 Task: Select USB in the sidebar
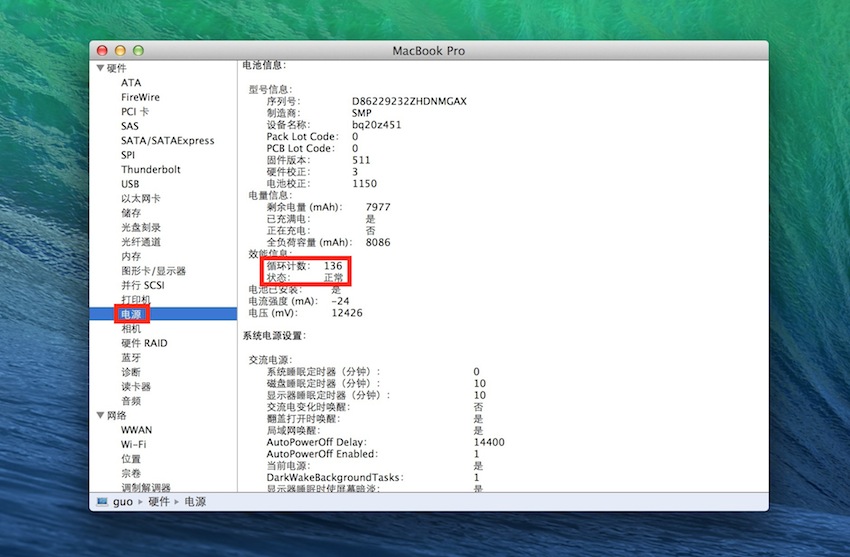tap(130, 184)
